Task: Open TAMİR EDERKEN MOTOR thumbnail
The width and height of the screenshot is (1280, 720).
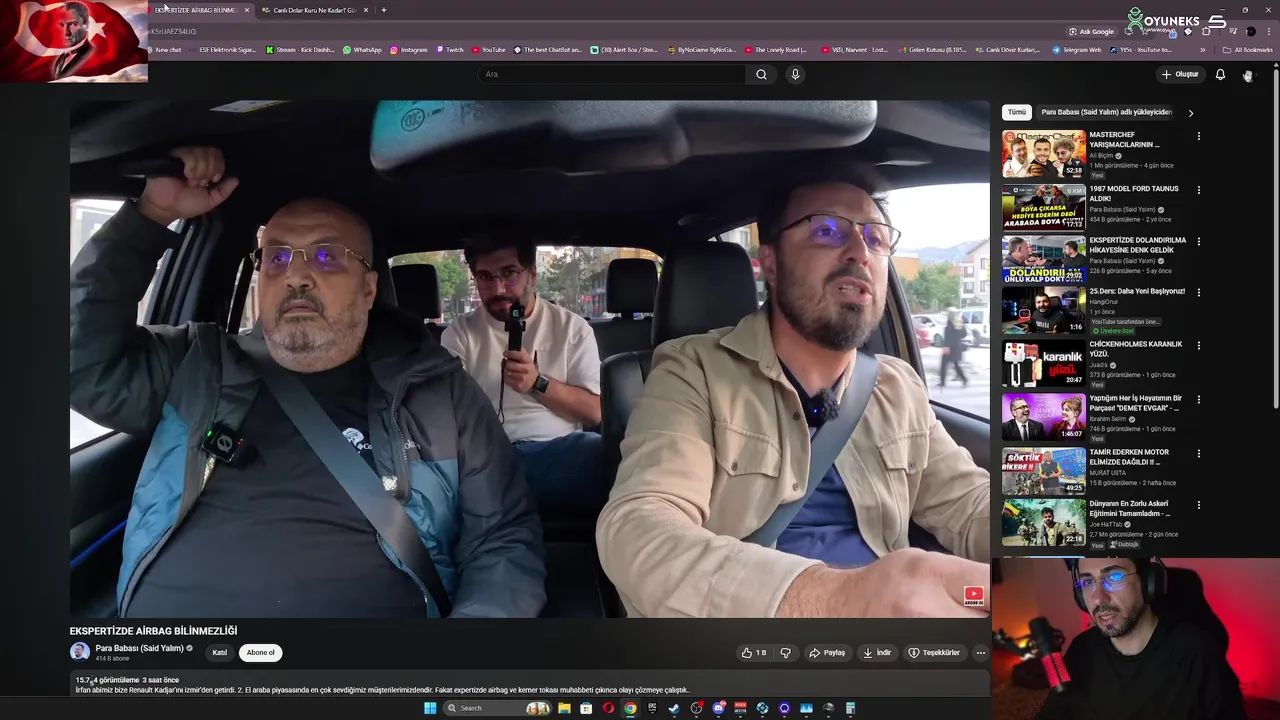Action: pos(1044,471)
